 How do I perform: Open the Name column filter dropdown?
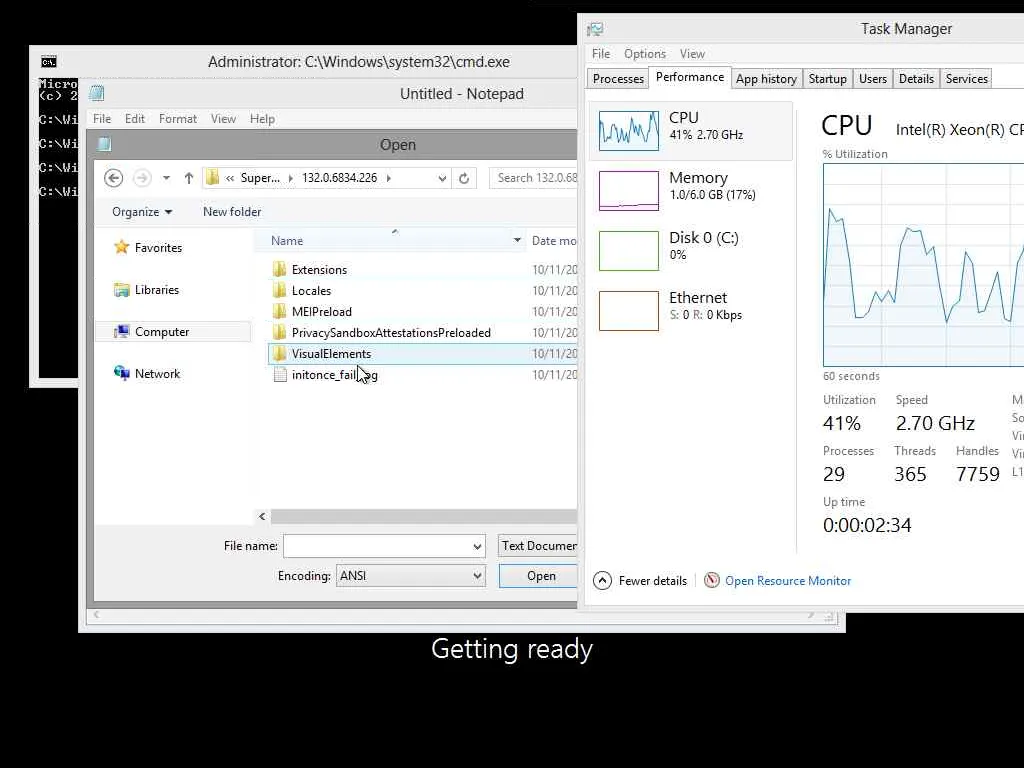[x=517, y=240]
